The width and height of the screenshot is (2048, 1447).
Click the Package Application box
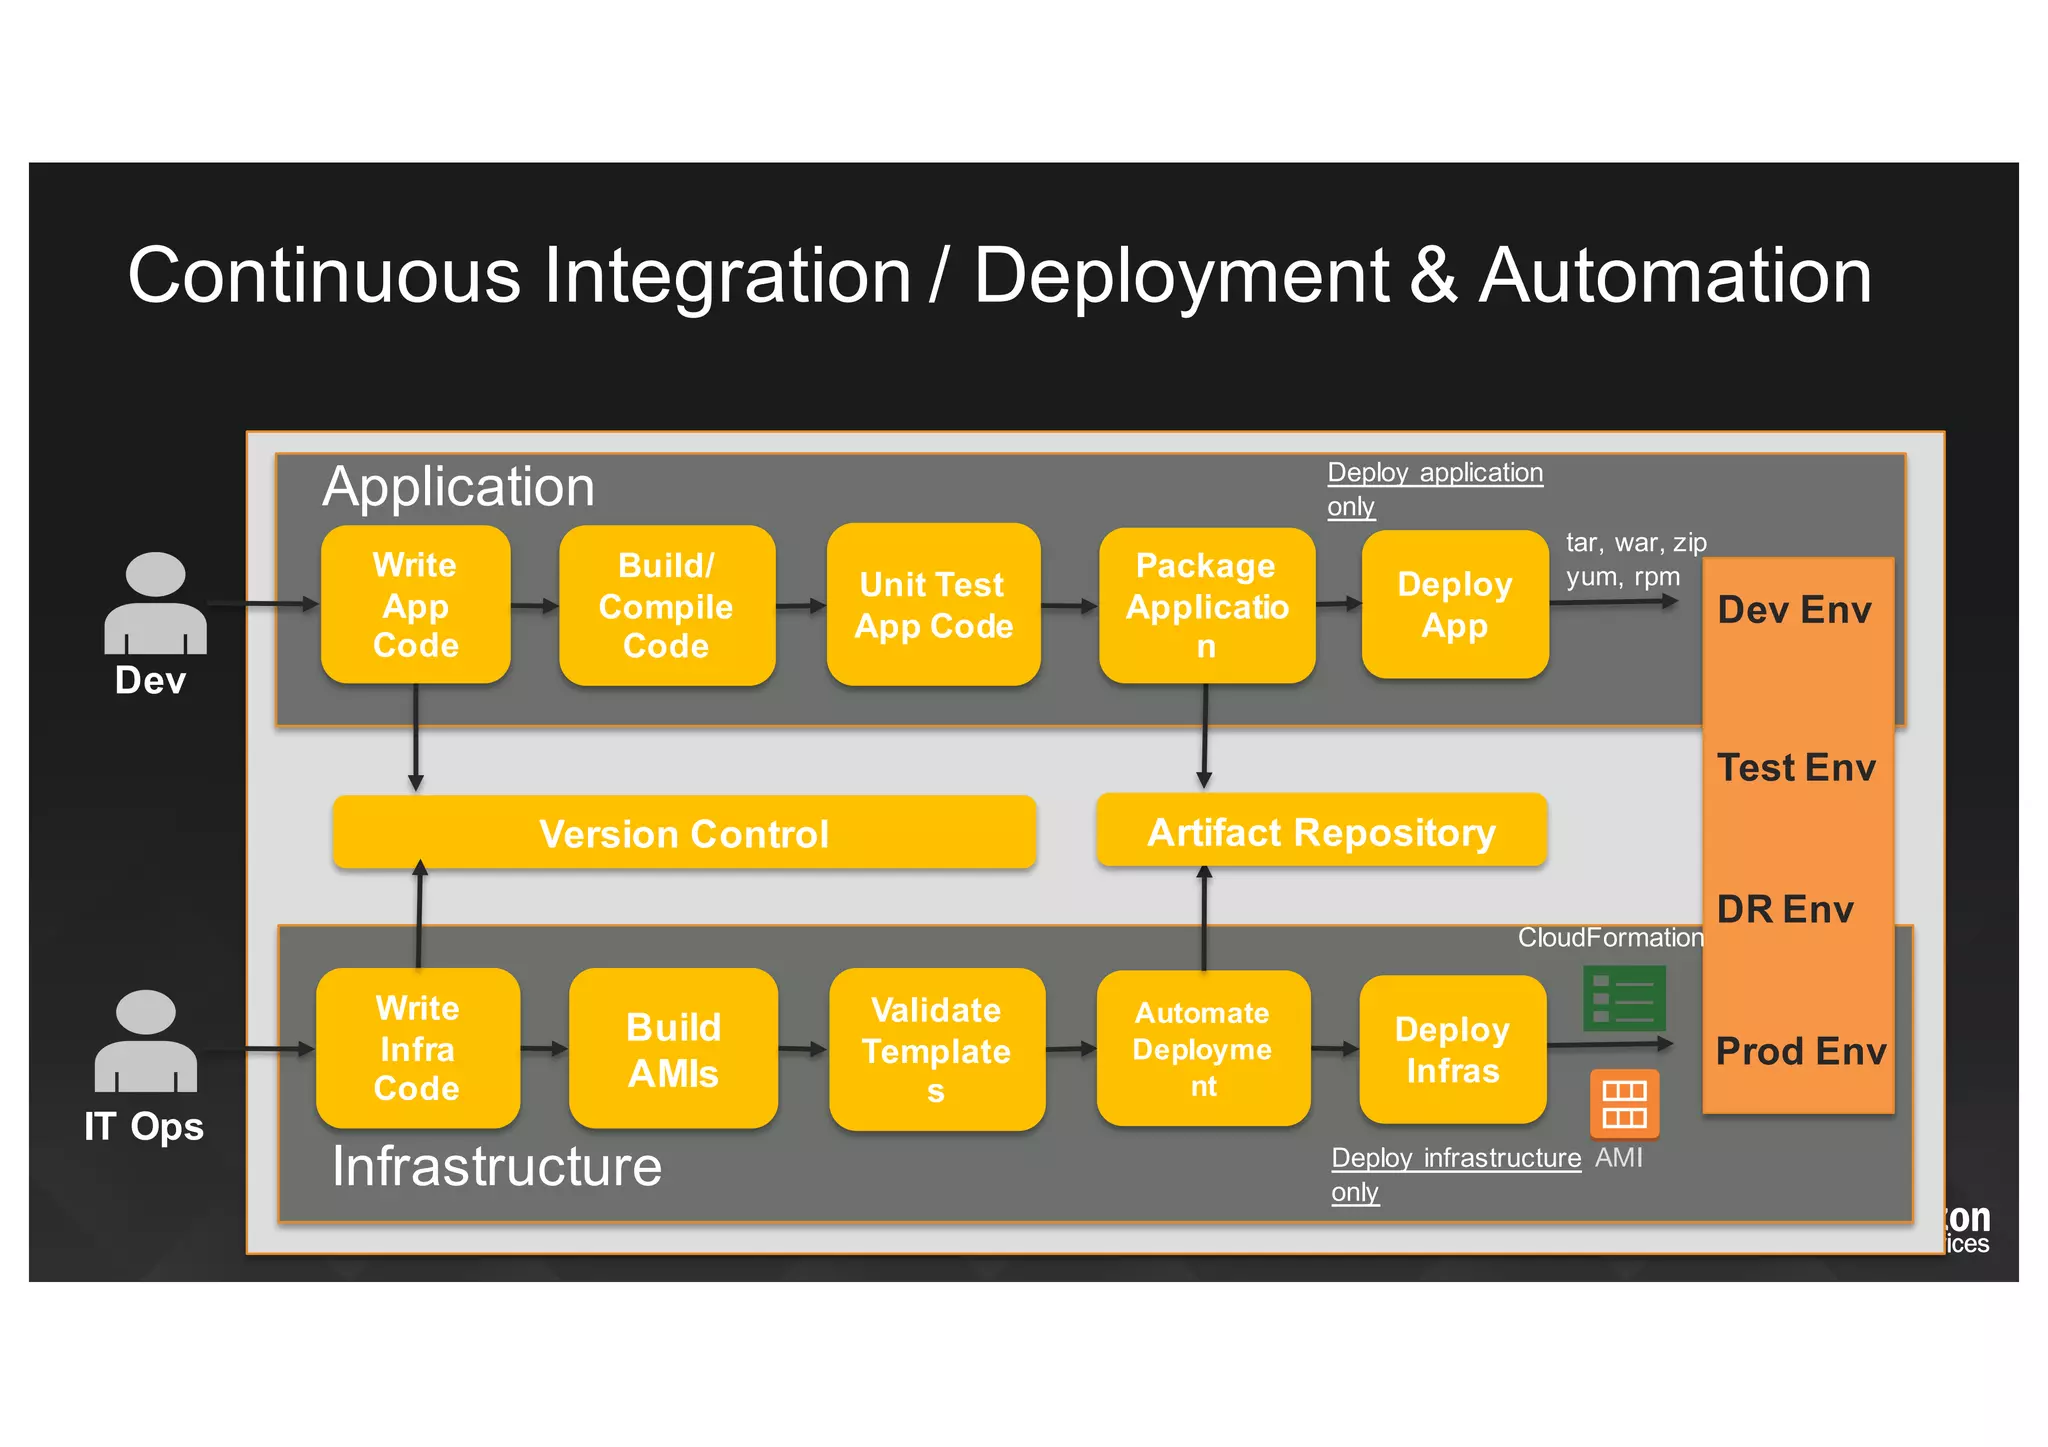point(1206,606)
